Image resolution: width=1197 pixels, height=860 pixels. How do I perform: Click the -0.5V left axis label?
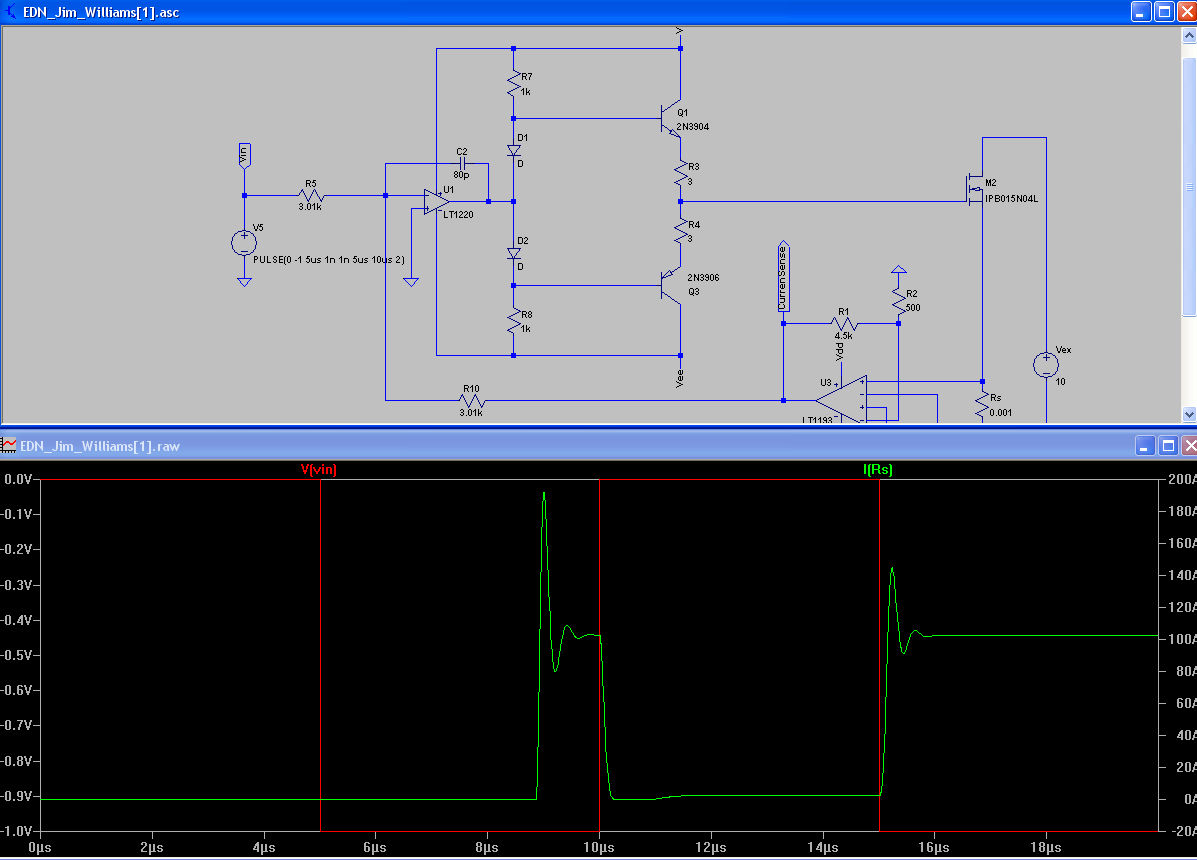click(16, 655)
